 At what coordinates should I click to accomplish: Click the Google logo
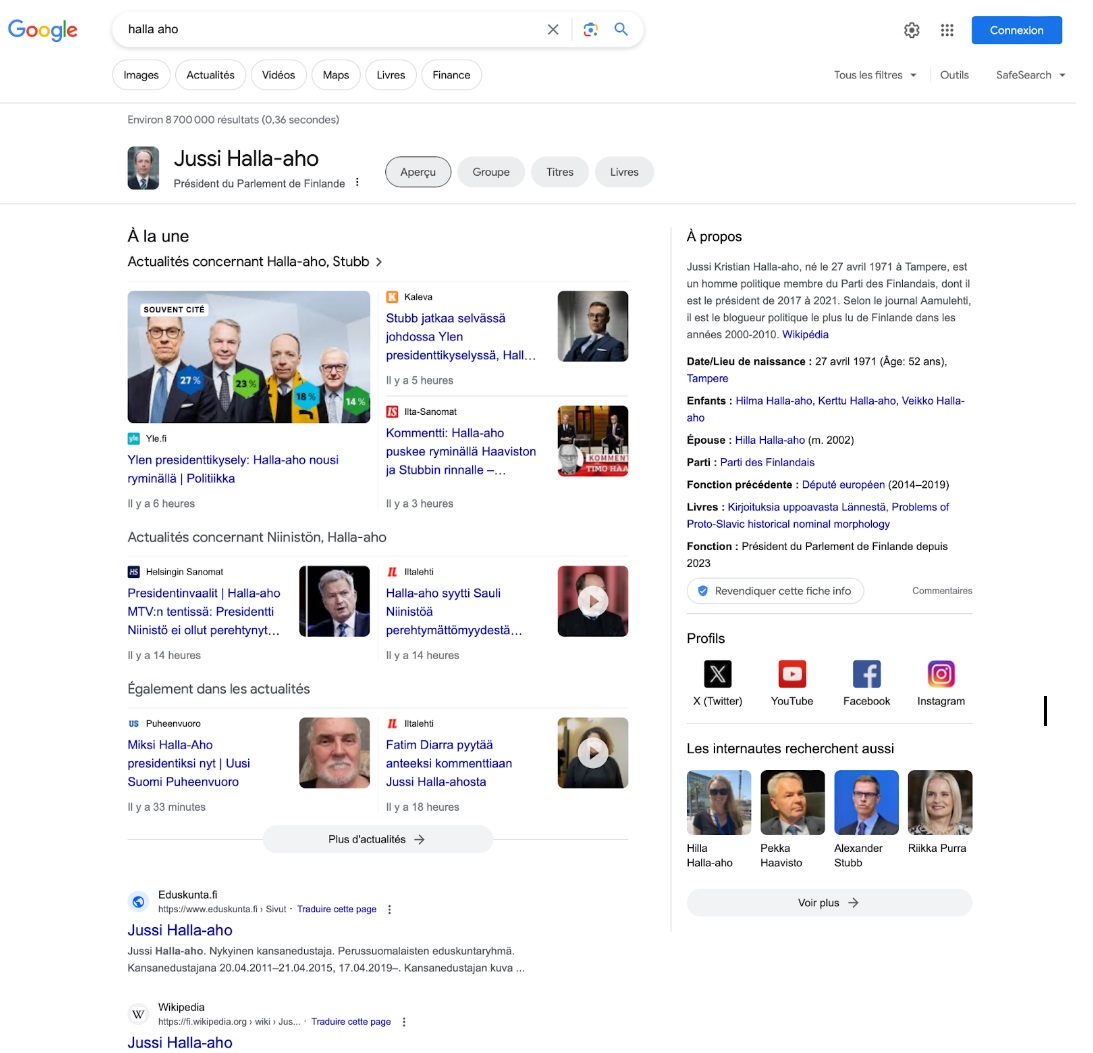43,30
